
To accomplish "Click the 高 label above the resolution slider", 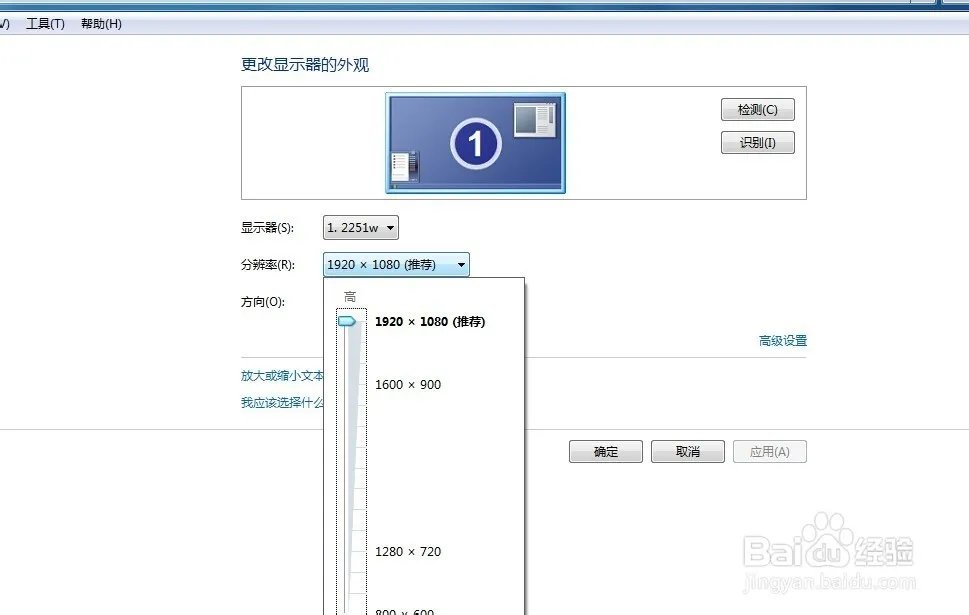I will pos(349,296).
